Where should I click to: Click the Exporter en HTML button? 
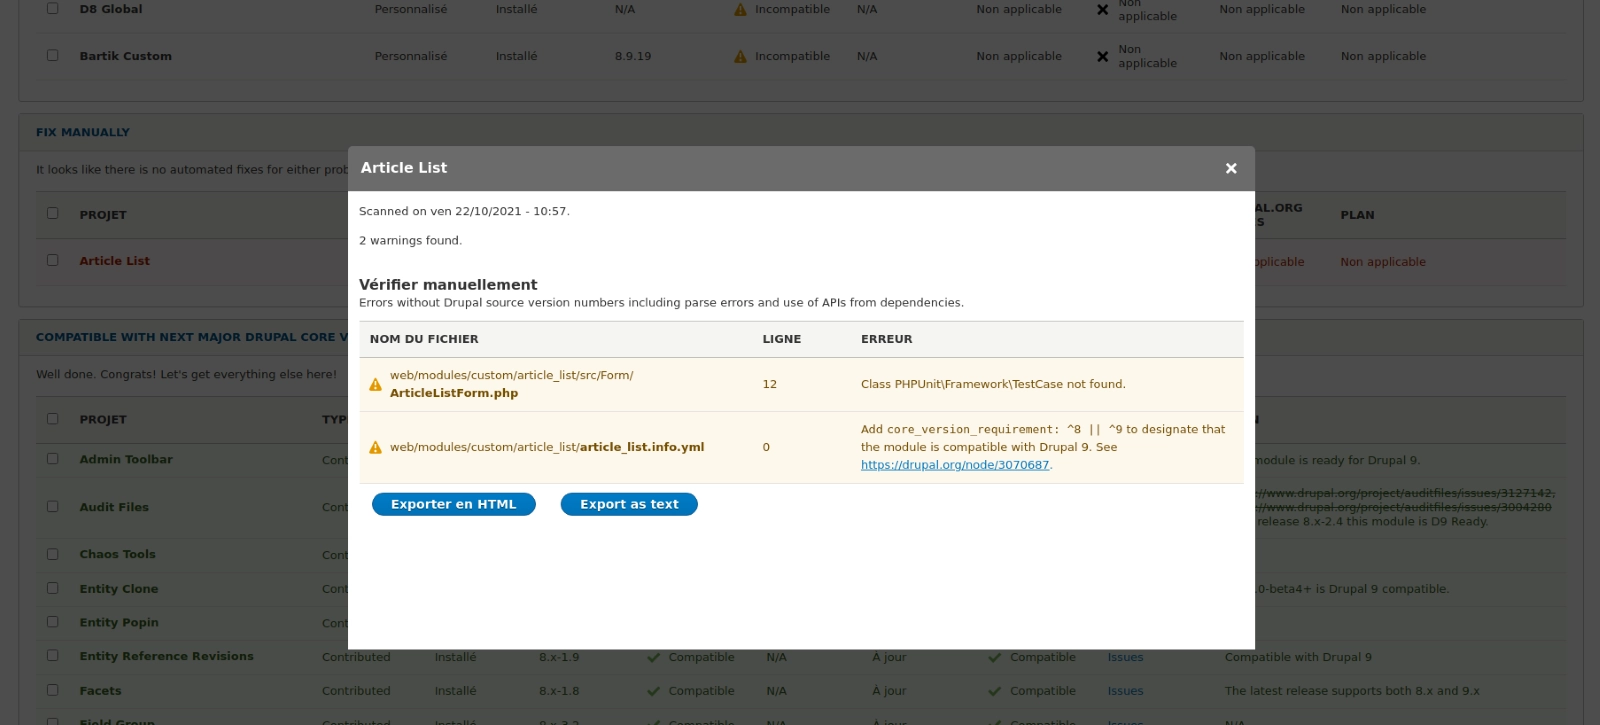454,505
